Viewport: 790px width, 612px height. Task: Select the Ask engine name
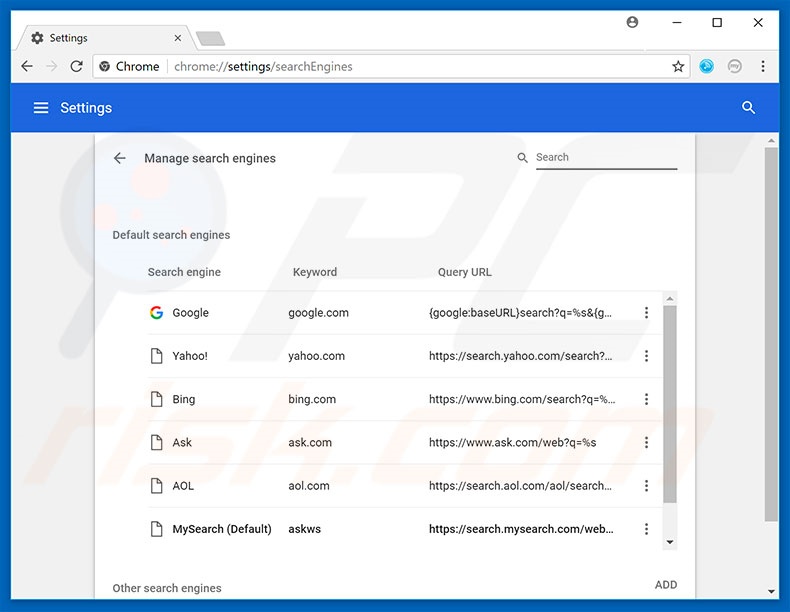(x=182, y=443)
